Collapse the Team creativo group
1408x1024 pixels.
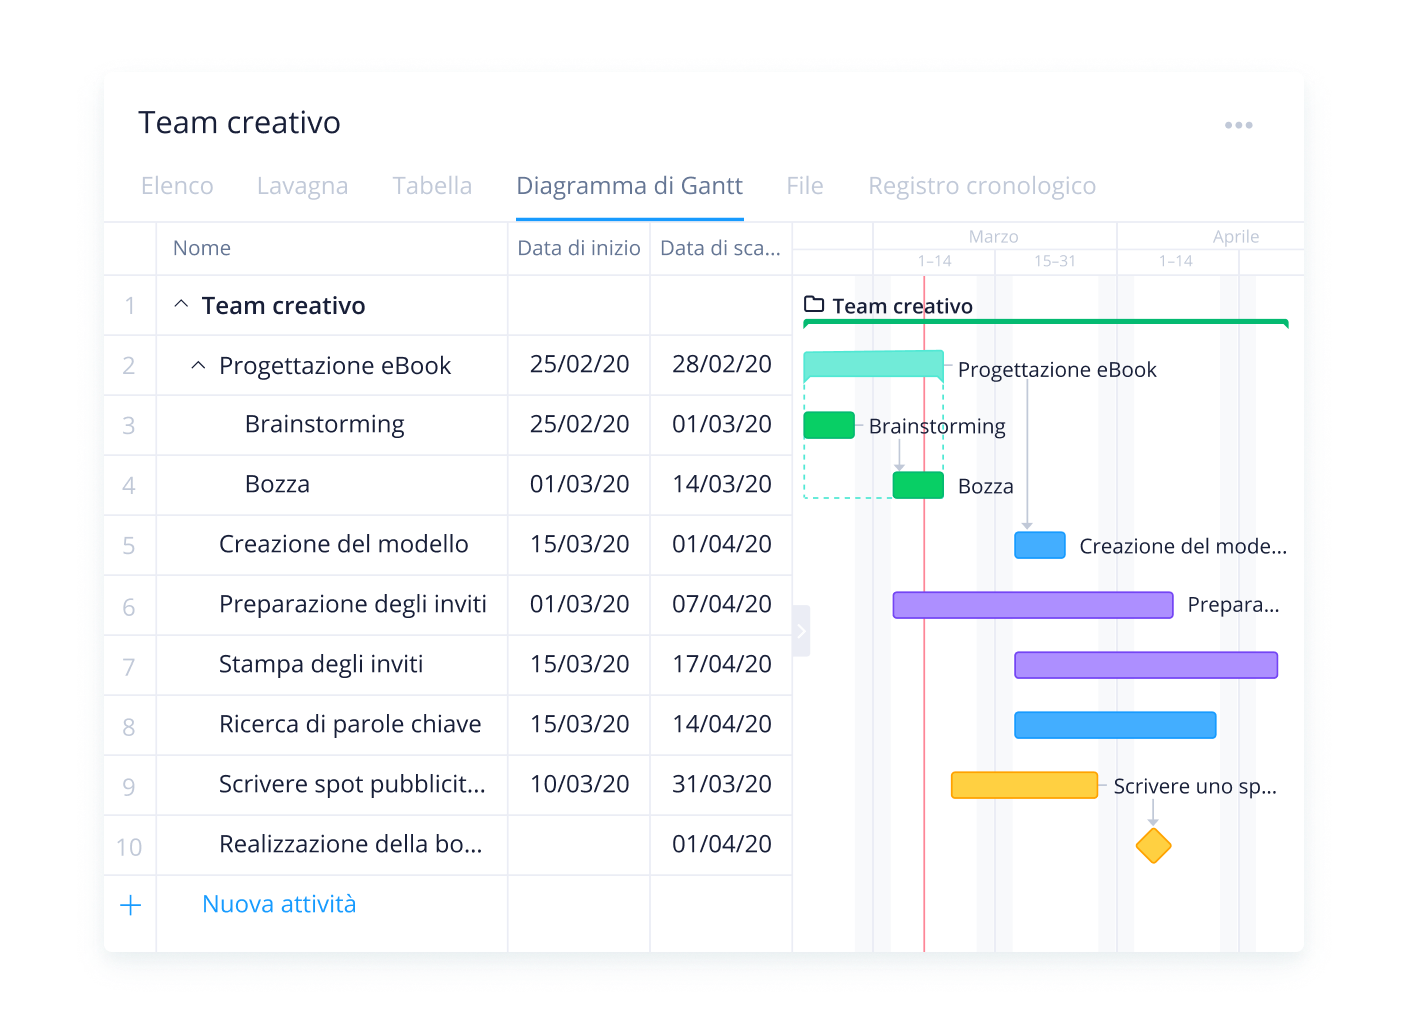coord(181,304)
